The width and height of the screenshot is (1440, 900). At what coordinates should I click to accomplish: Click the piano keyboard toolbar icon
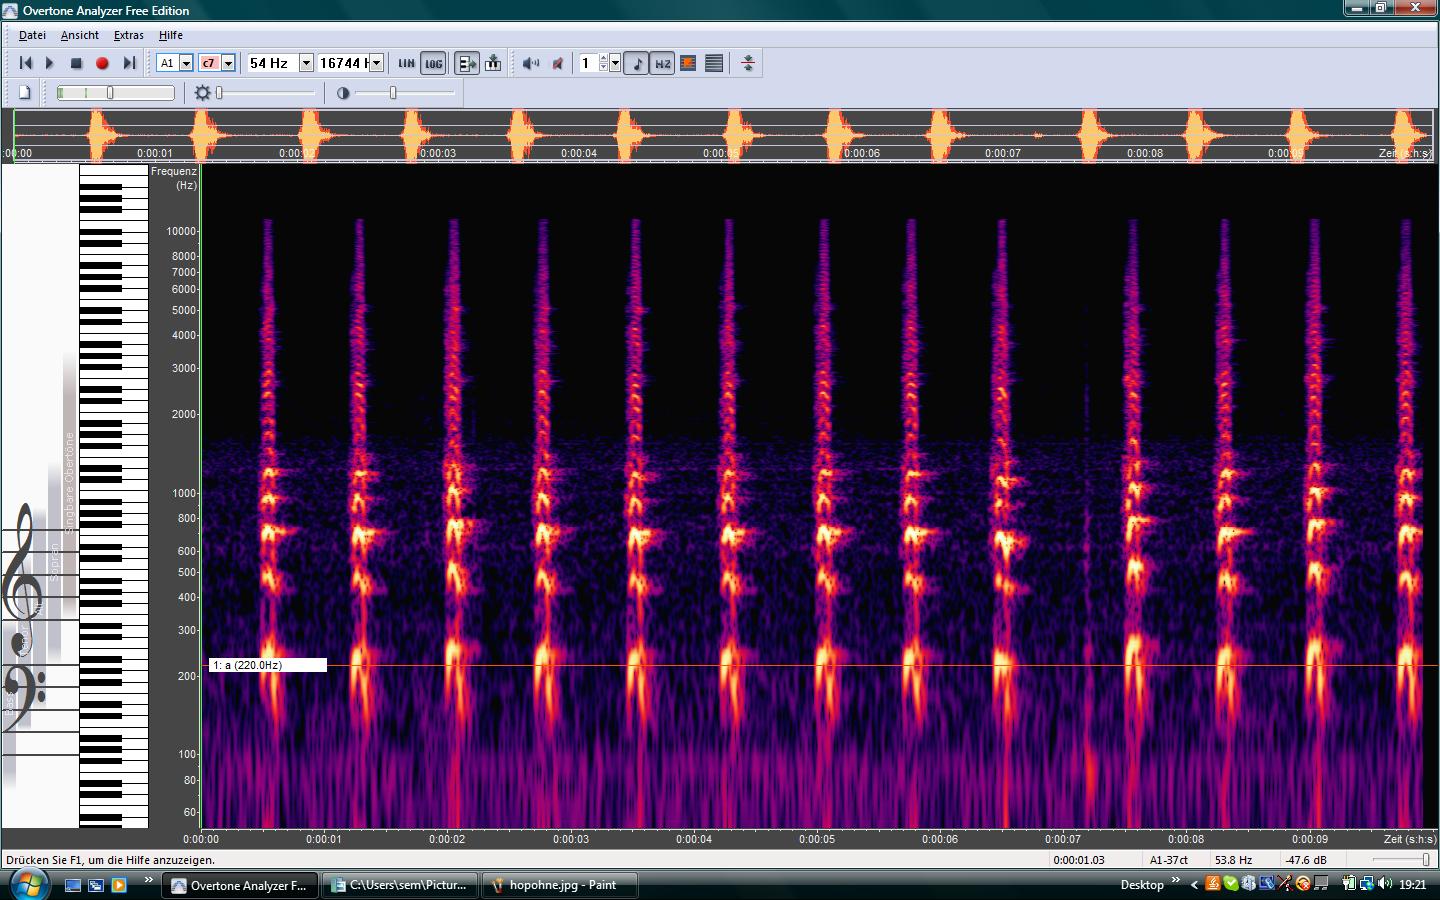[493, 63]
